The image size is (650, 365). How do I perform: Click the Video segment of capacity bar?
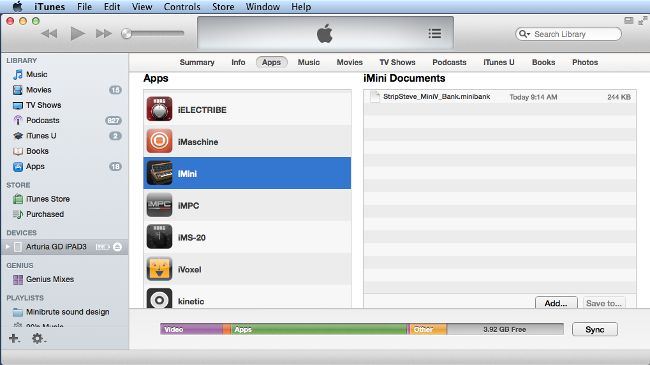click(192, 329)
